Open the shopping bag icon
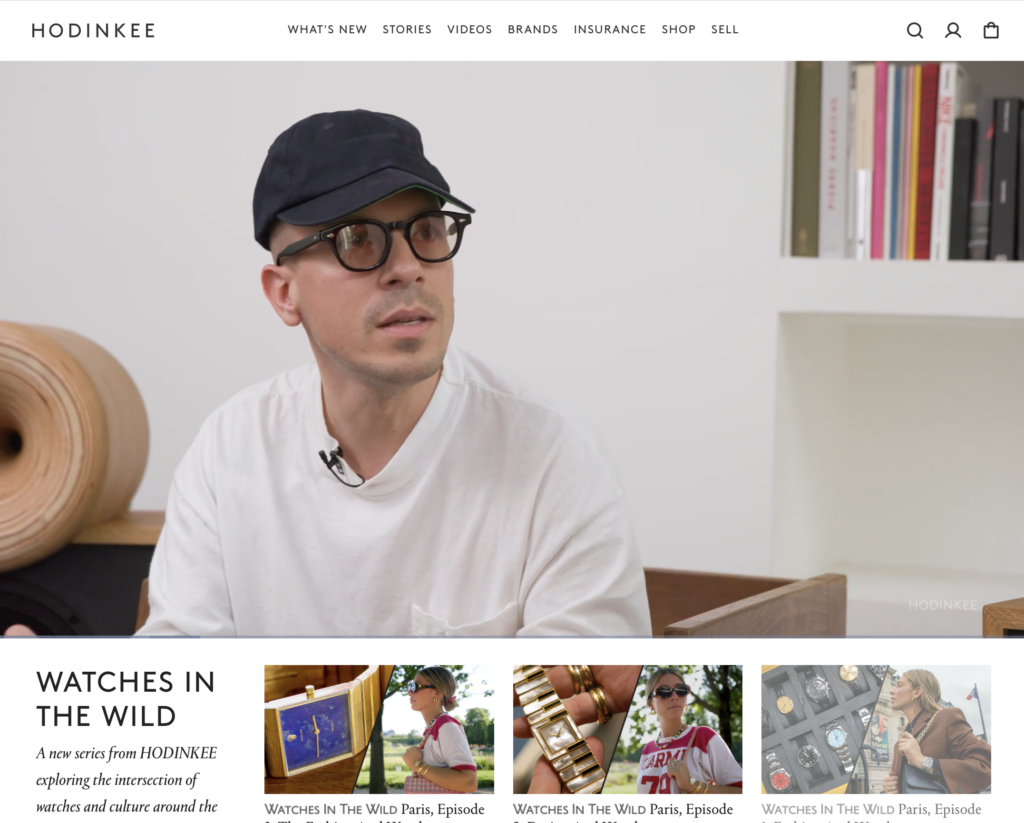1024x823 pixels. 991,31
